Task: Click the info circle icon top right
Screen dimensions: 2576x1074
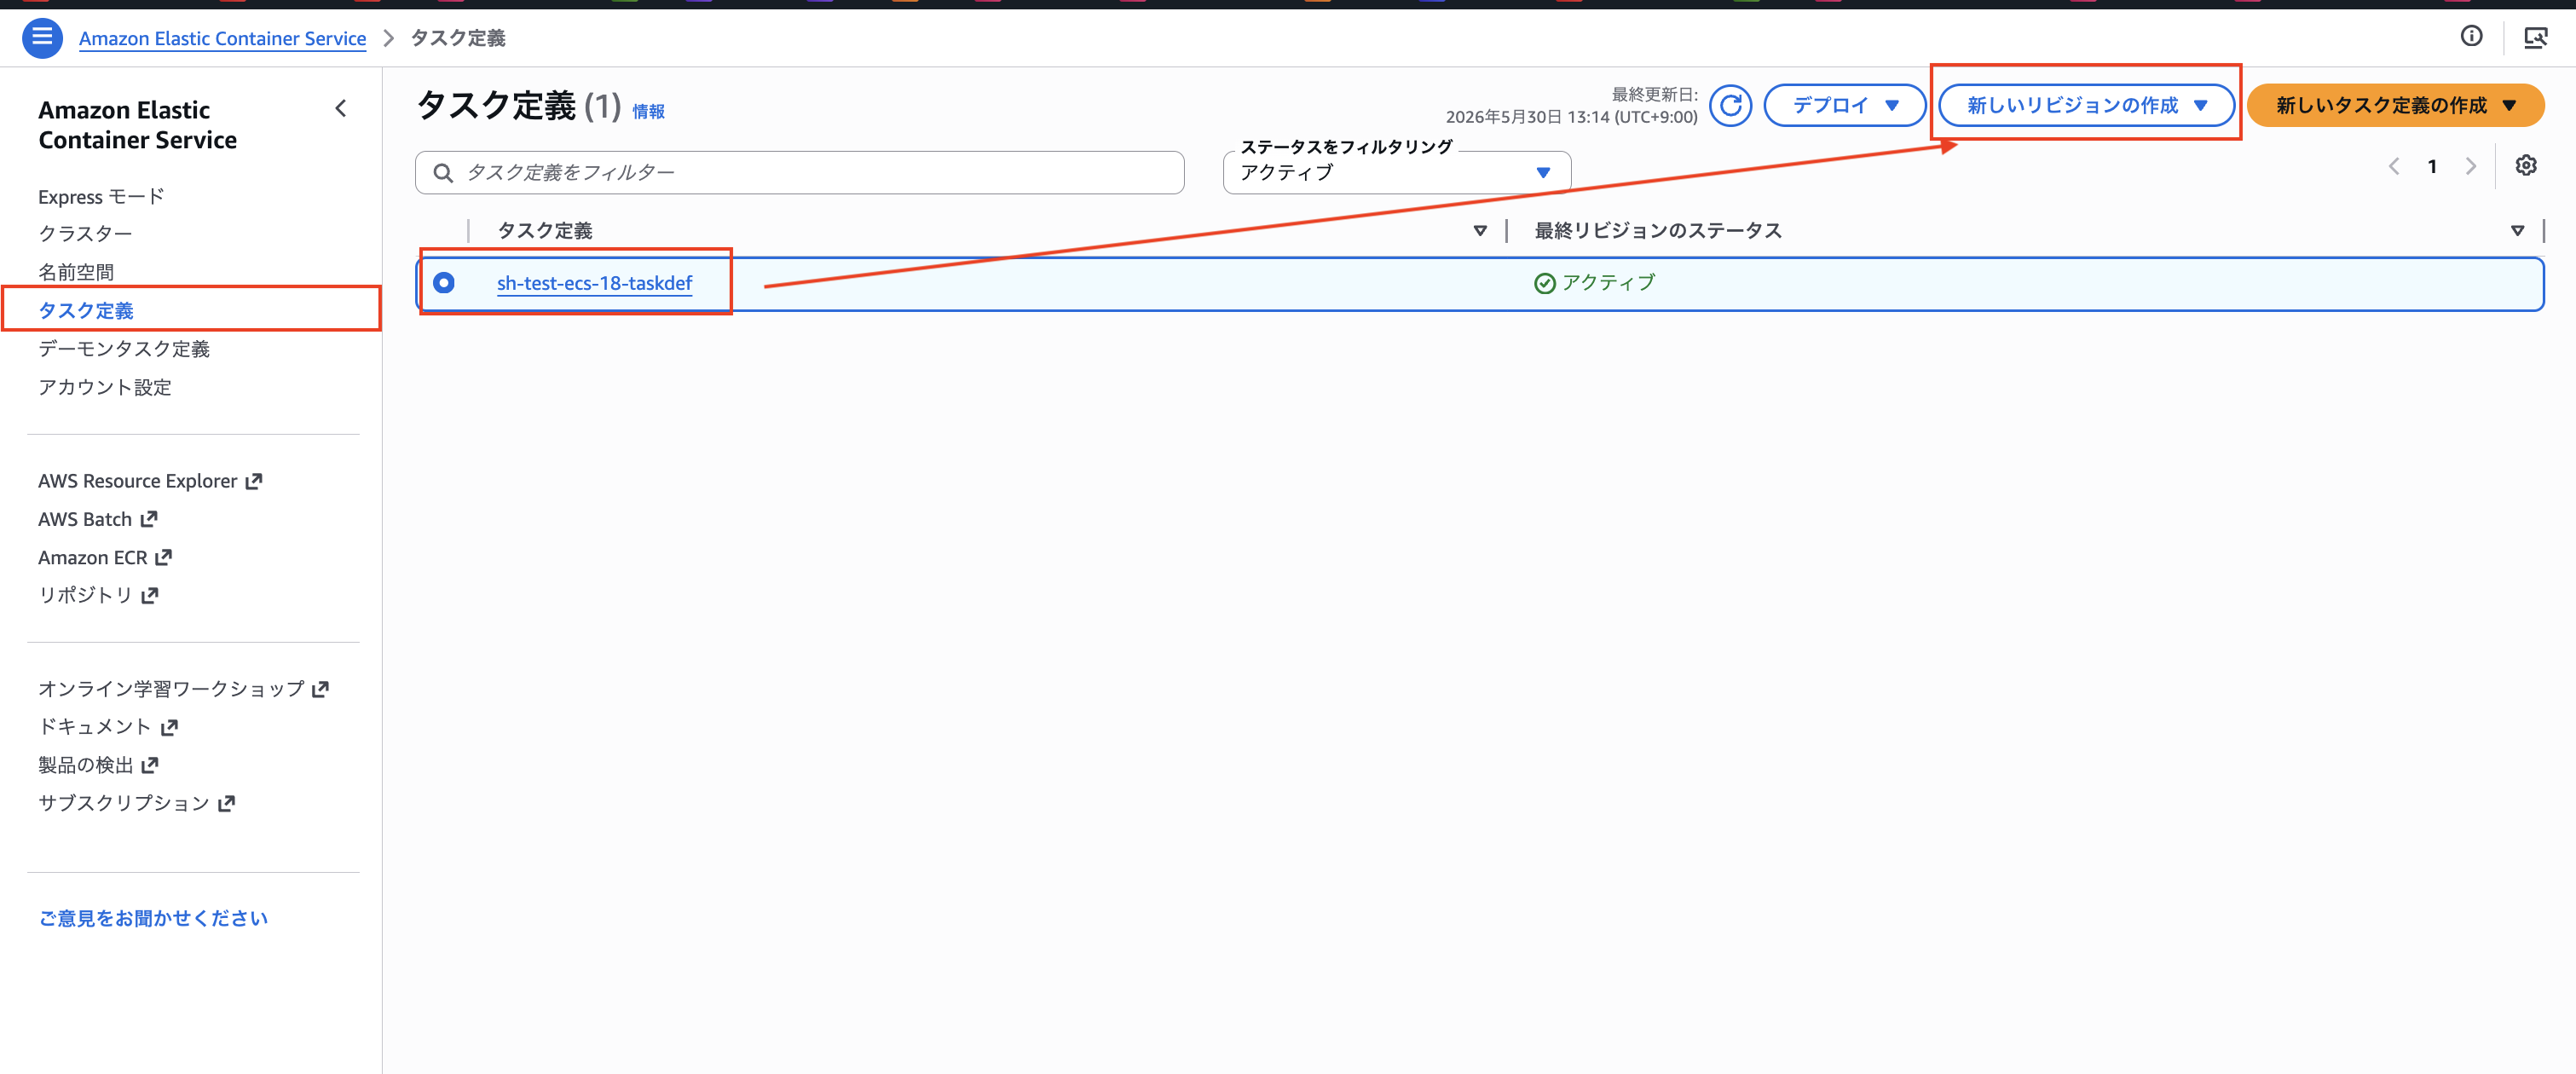Action: (2471, 37)
